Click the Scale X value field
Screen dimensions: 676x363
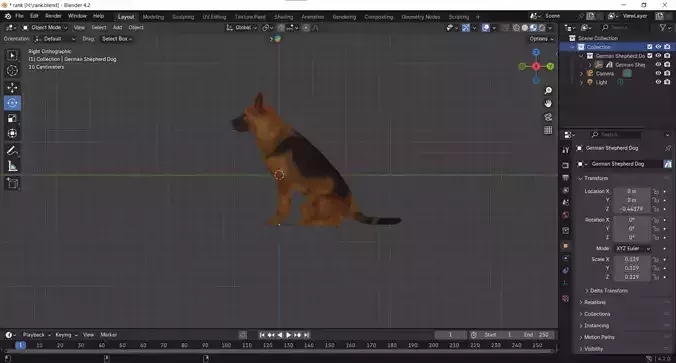(632, 260)
